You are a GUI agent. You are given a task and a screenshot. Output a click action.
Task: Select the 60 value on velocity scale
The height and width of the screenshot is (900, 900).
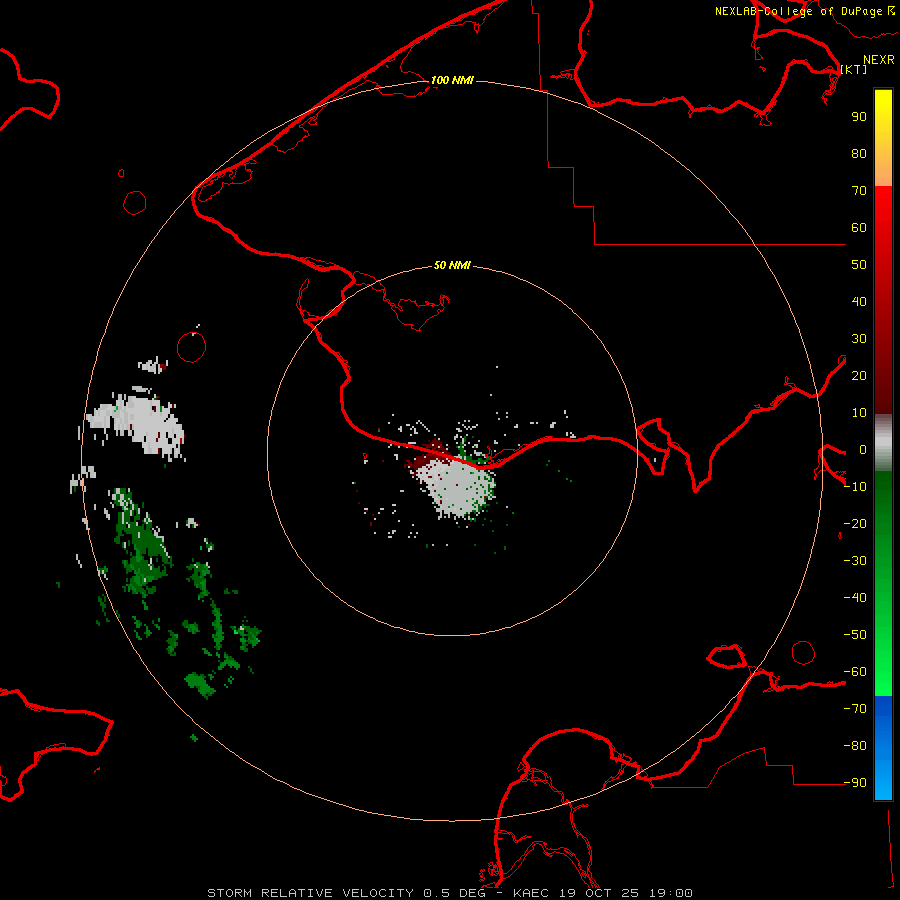coord(859,227)
